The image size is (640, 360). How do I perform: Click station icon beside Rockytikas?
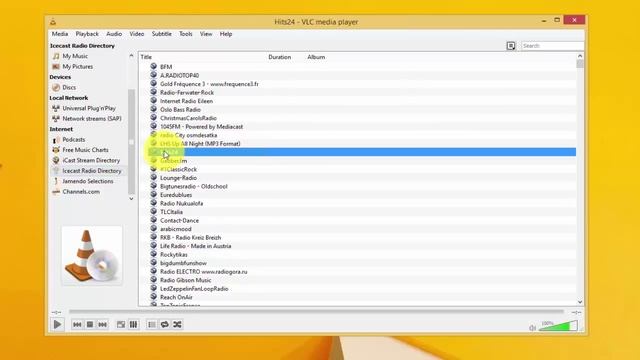(153, 254)
